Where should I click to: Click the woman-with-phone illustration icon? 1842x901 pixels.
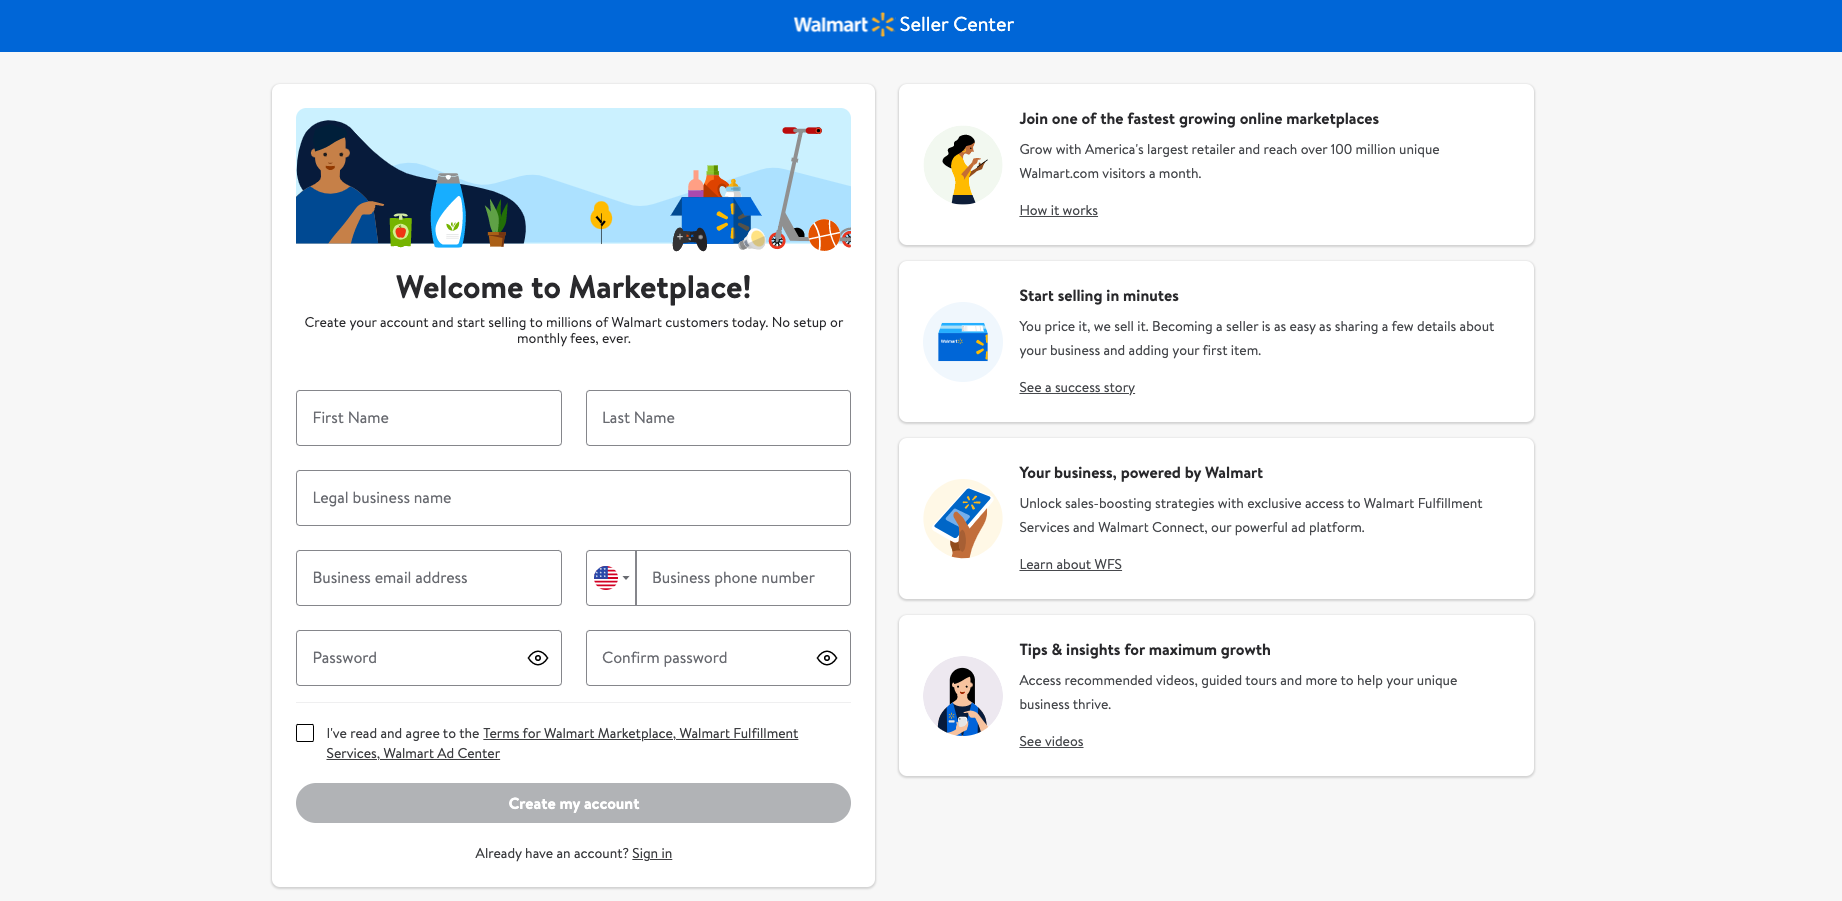(963, 165)
